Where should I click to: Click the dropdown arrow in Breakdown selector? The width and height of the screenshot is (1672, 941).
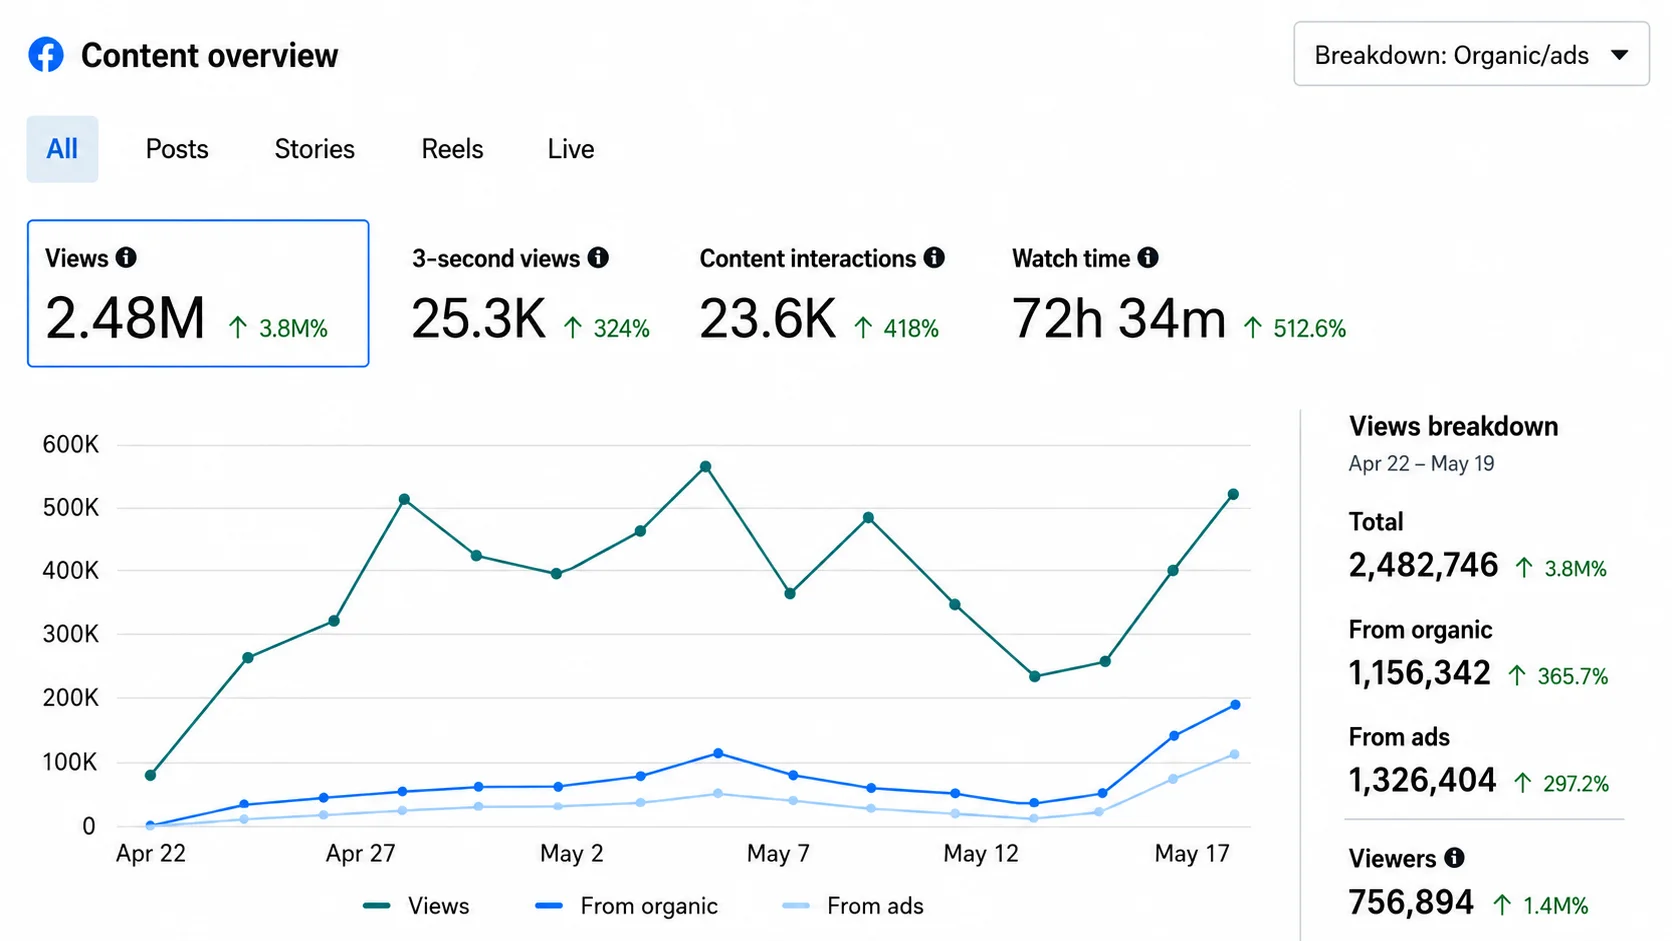(1620, 55)
